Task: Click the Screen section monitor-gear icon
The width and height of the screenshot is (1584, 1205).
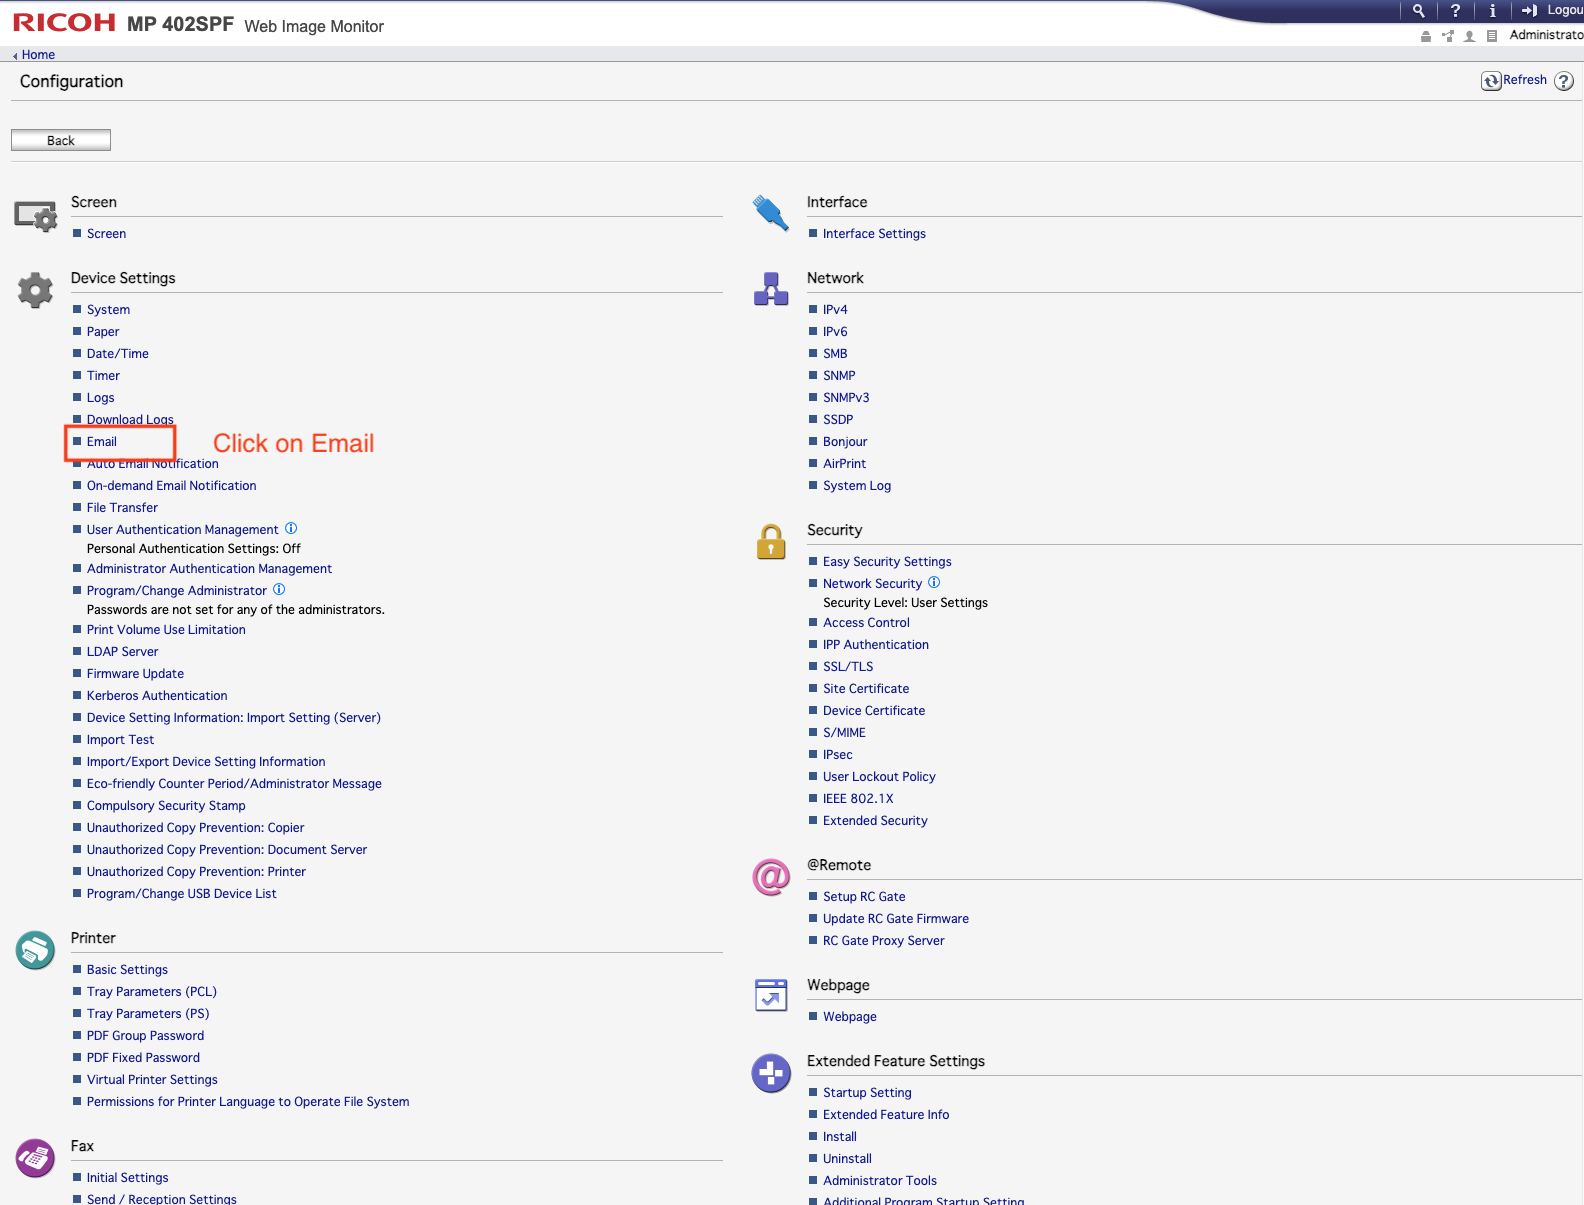Action: pyautogui.click(x=35, y=216)
